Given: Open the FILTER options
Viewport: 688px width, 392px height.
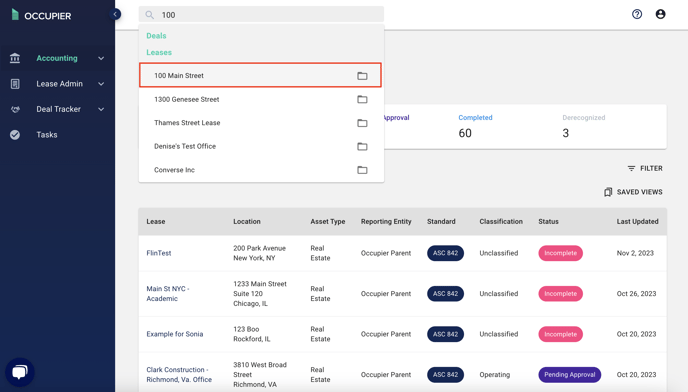Looking at the screenshot, I should pos(645,169).
